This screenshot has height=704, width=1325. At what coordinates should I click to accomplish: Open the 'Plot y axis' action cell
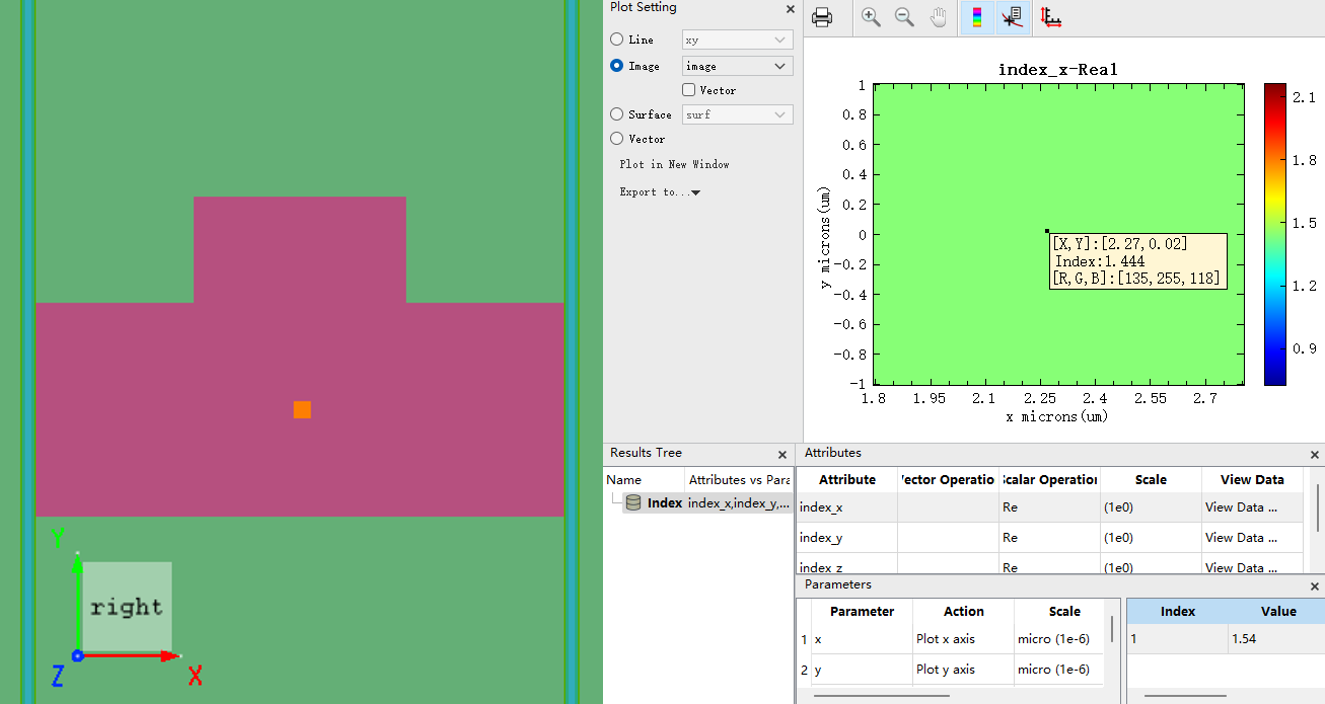point(963,669)
